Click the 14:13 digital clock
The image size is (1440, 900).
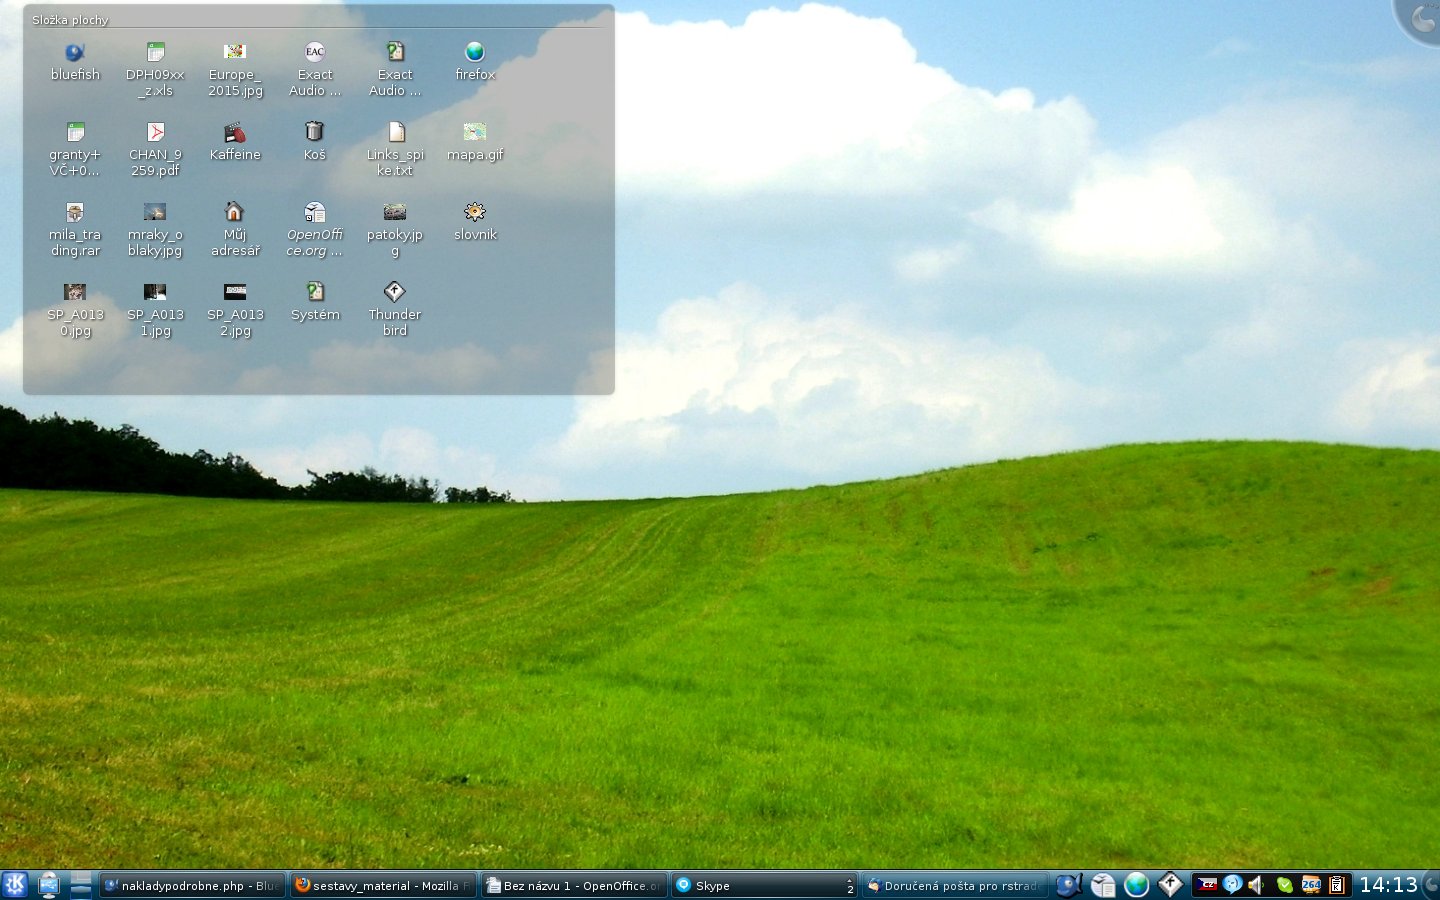(1388, 885)
